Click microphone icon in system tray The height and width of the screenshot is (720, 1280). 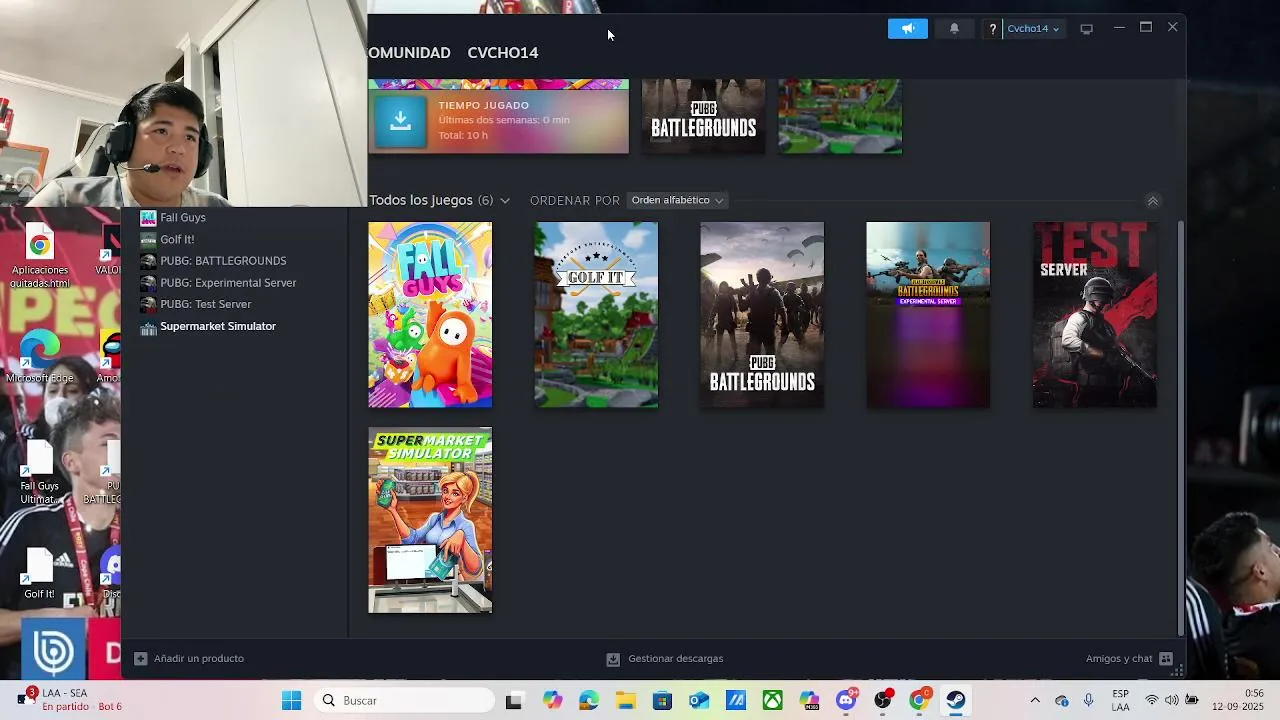[x=1088, y=701]
